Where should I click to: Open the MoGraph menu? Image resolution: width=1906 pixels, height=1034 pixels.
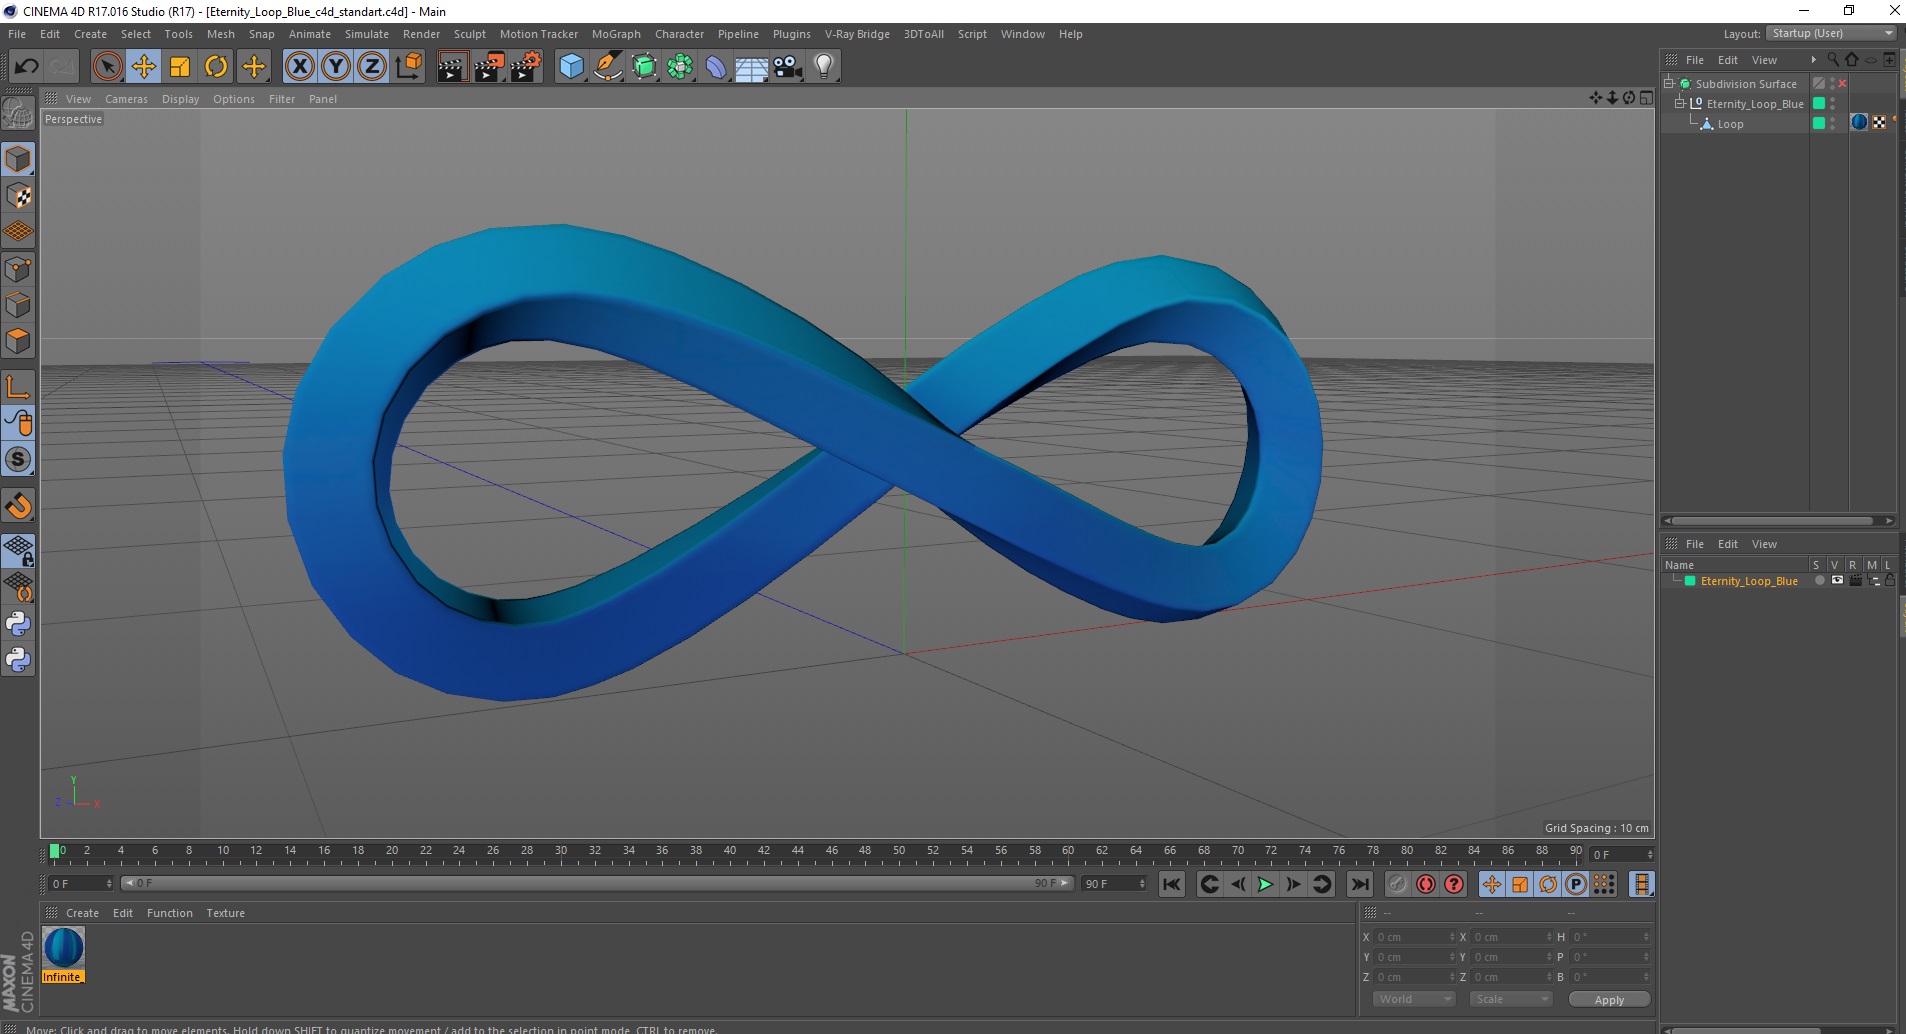616,34
